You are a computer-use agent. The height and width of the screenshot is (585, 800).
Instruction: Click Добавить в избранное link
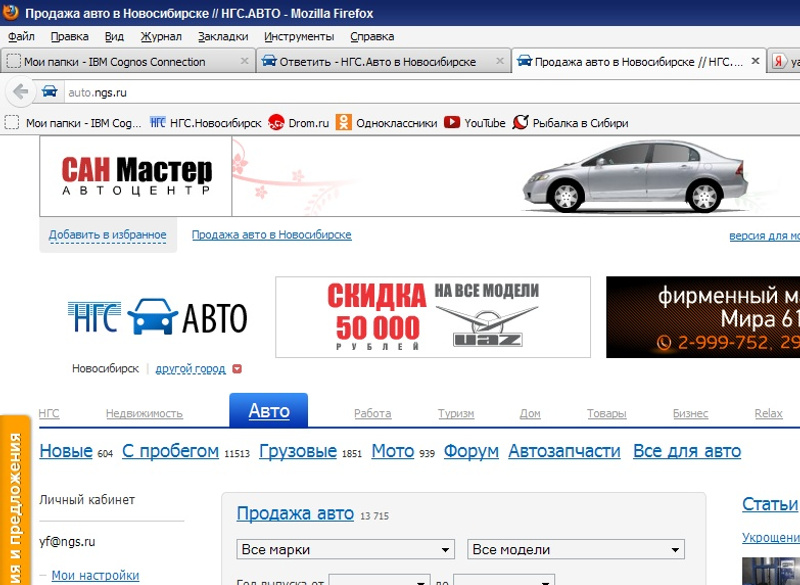tap(107, 235)
